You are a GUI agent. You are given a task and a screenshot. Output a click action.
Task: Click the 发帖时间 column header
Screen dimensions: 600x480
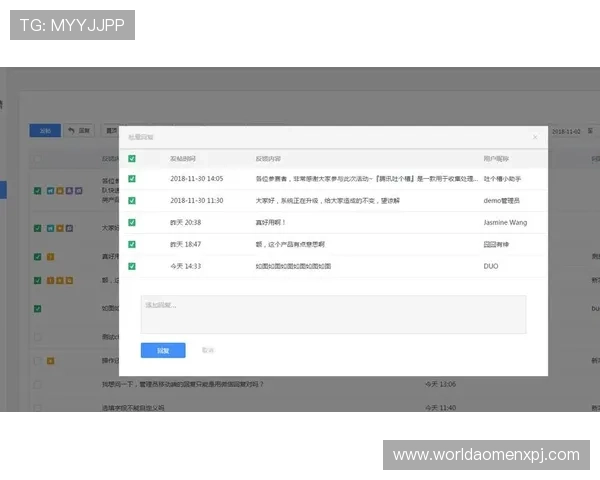pyautogui.click(x=183, y=158)
